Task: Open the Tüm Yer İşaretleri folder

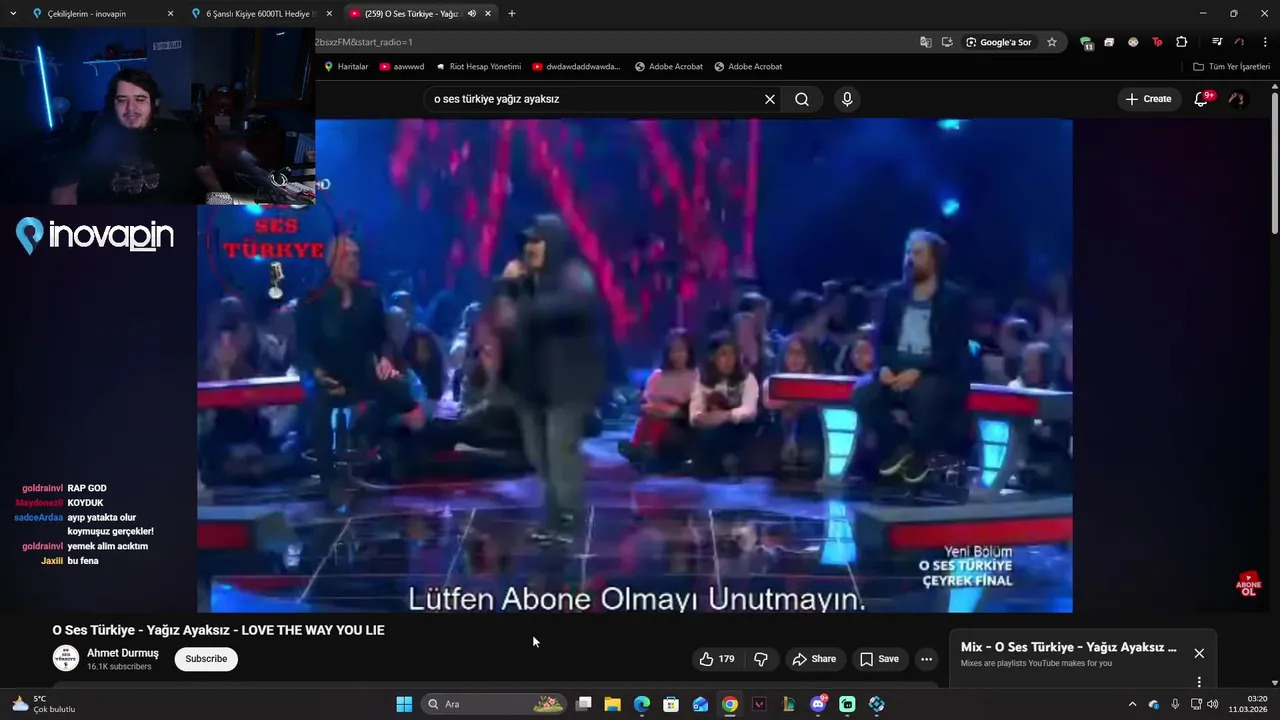Action: (1231, 66)
